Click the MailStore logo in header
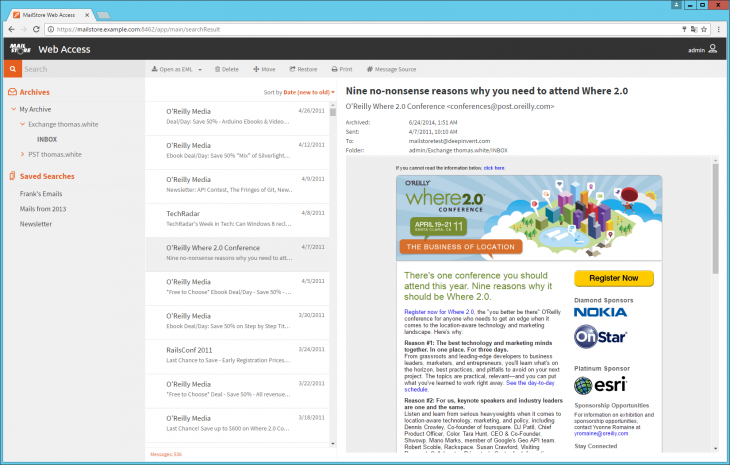The height and width of the screenshot is (465, 730). tap(20, 48)
